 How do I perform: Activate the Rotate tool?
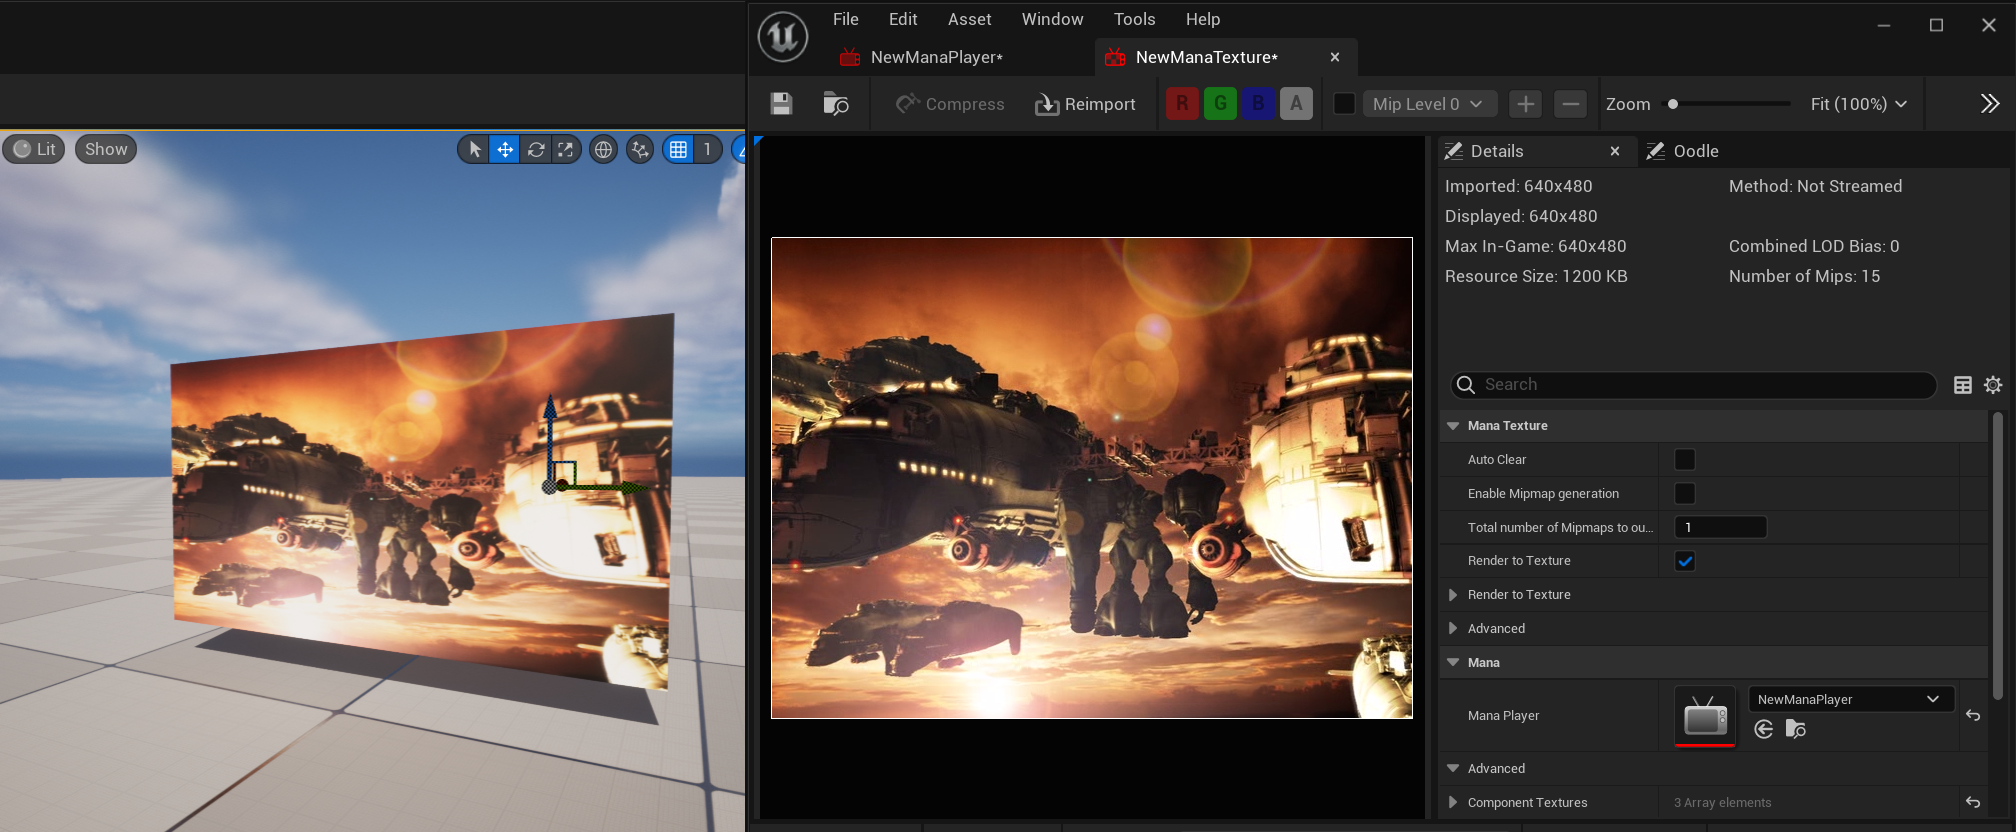[536, 149]
